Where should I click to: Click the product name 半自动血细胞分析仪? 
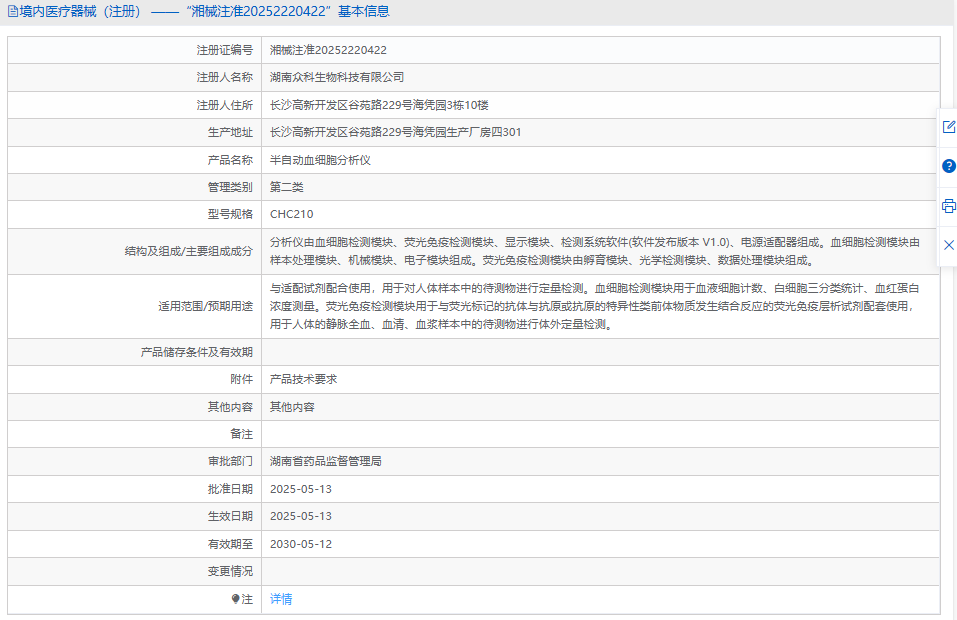320,160
